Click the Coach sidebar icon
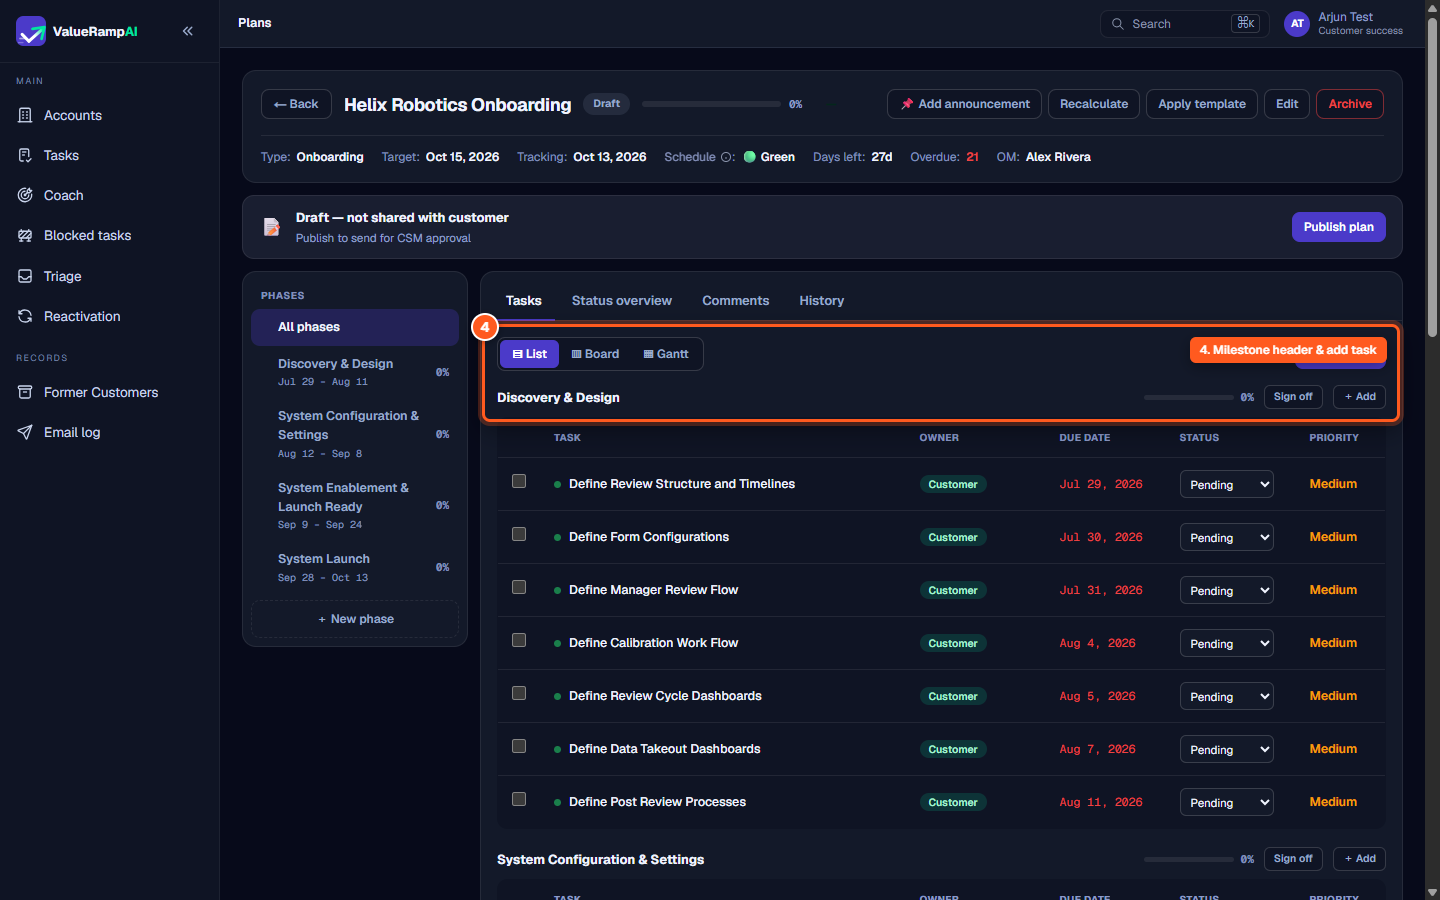 pyautogui.click(x=25, y=195)
